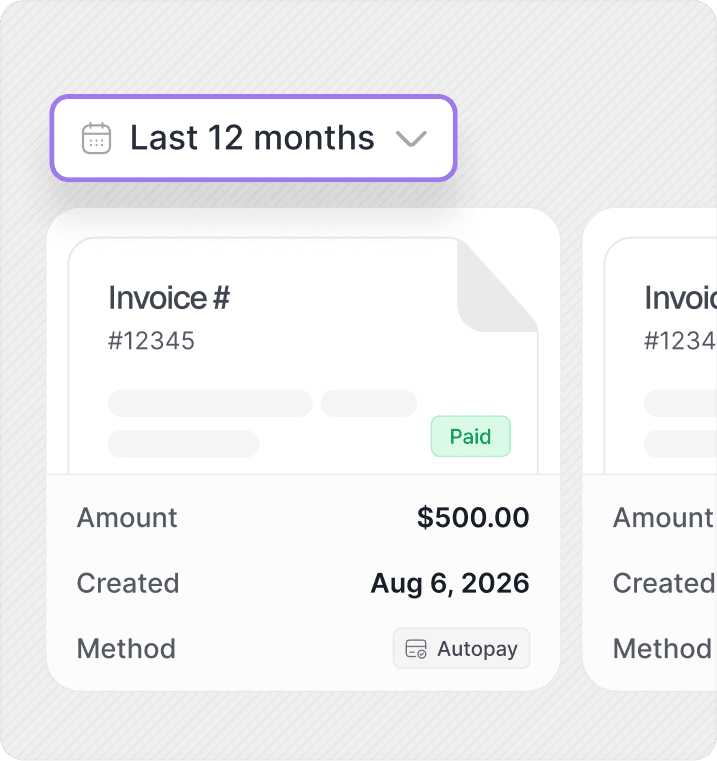Select invoice number #12345
The width and height of the screenshot is (717, 761).
pos(151,341)
